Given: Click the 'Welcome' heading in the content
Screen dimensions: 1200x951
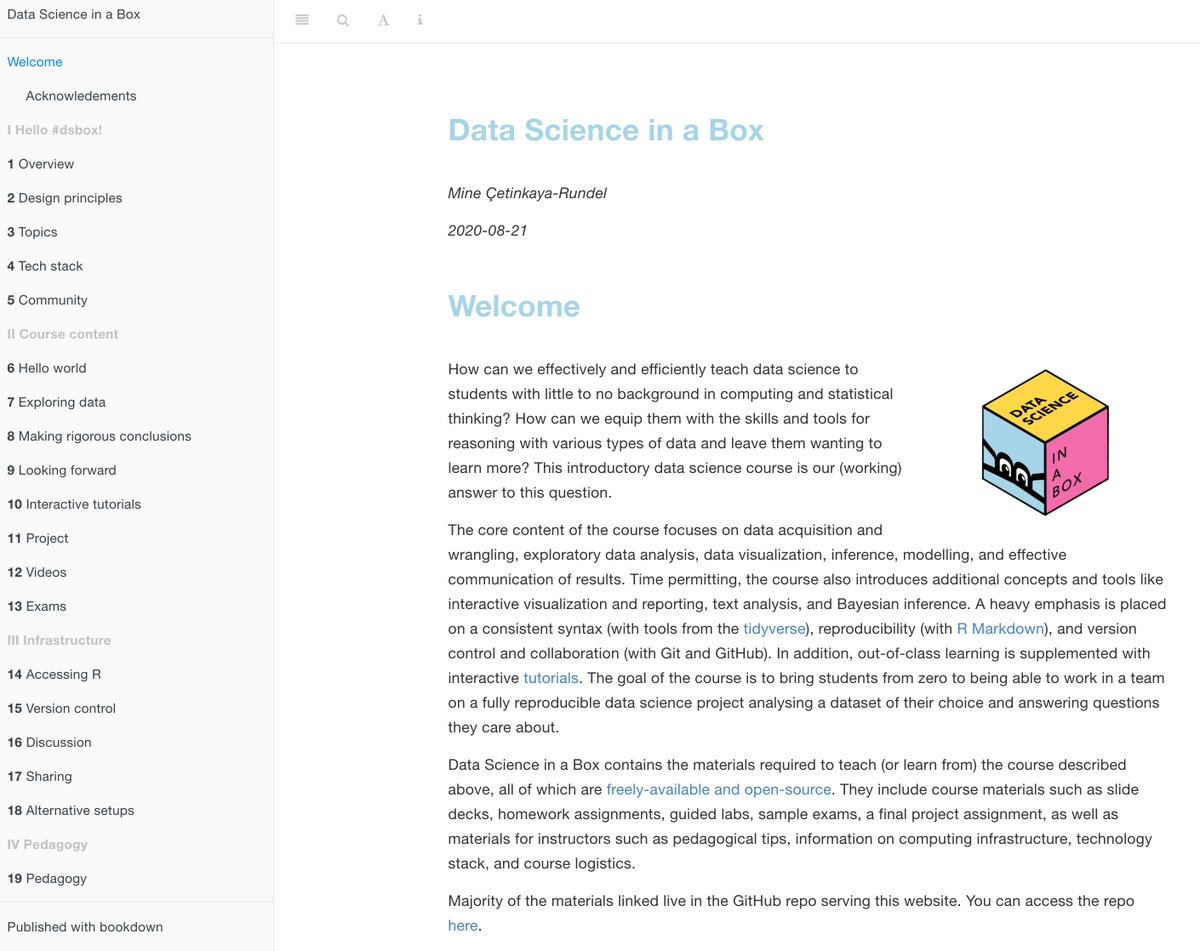Looking at the screenshot, I should tap(514, 306).
